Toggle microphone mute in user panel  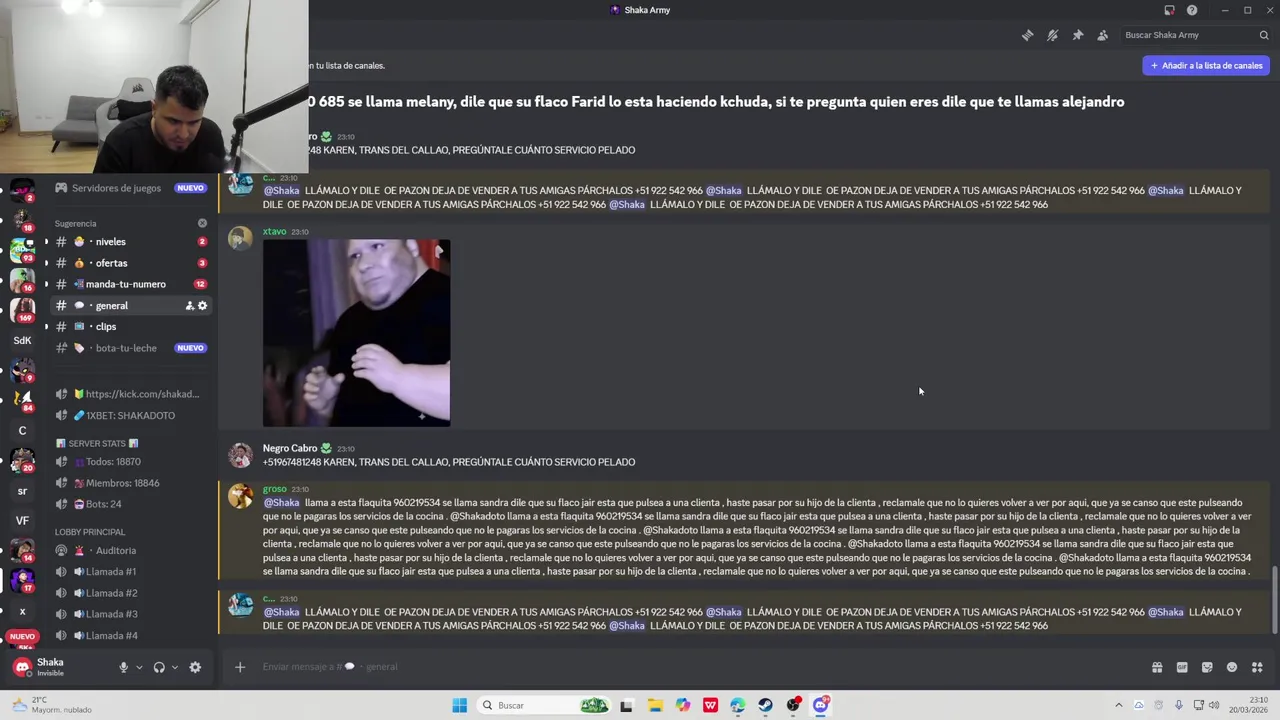124,667
